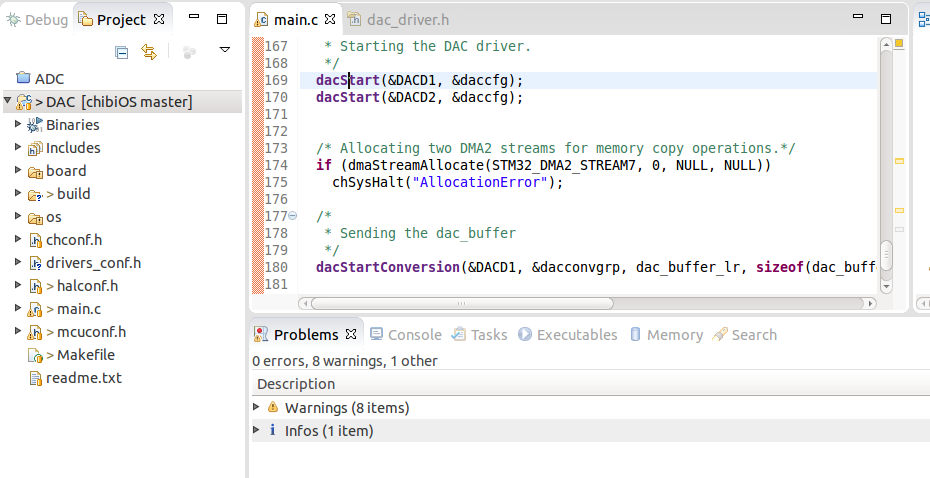Minimize the Project view panel
This screenshot has width=930, height=478.
194,17
